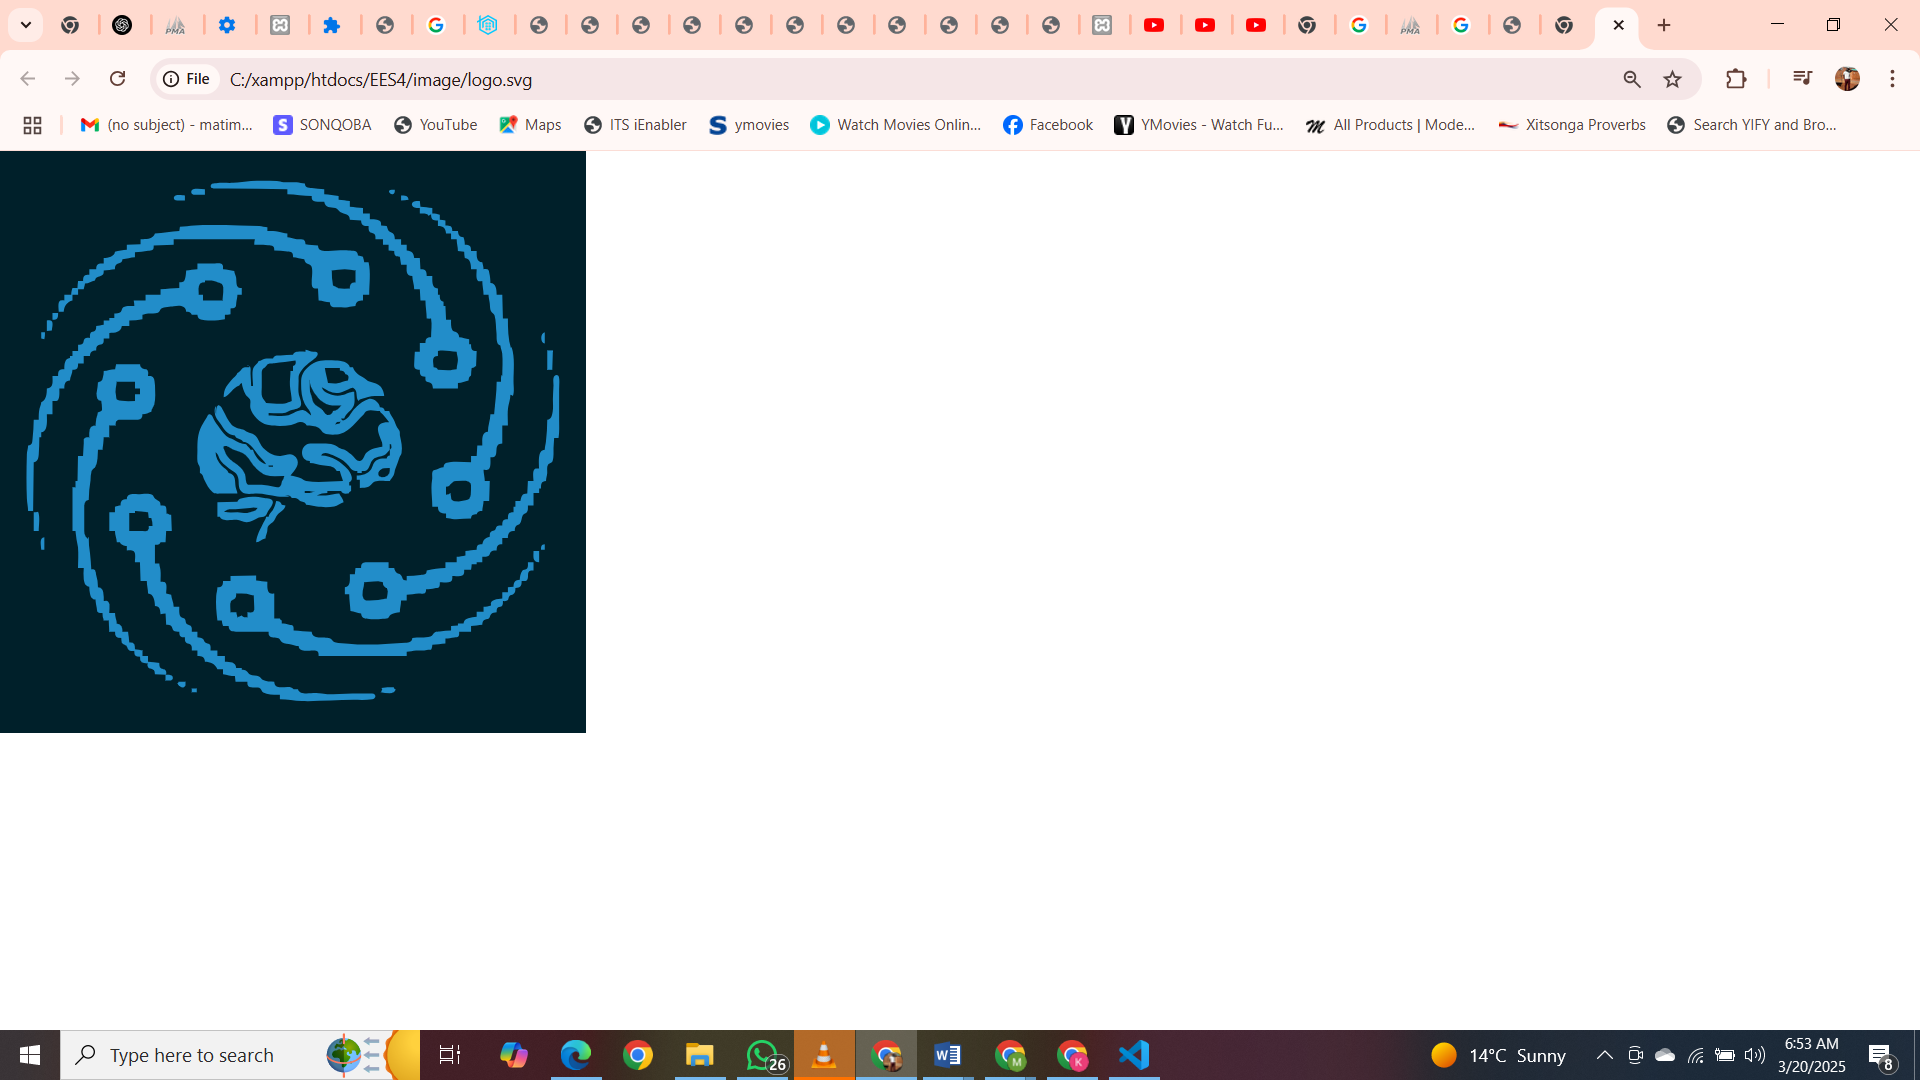Open the Xitsonga Proverbs bookmark
This screenshot has height=1080, width=1920.
click(x=1572, y=125)
